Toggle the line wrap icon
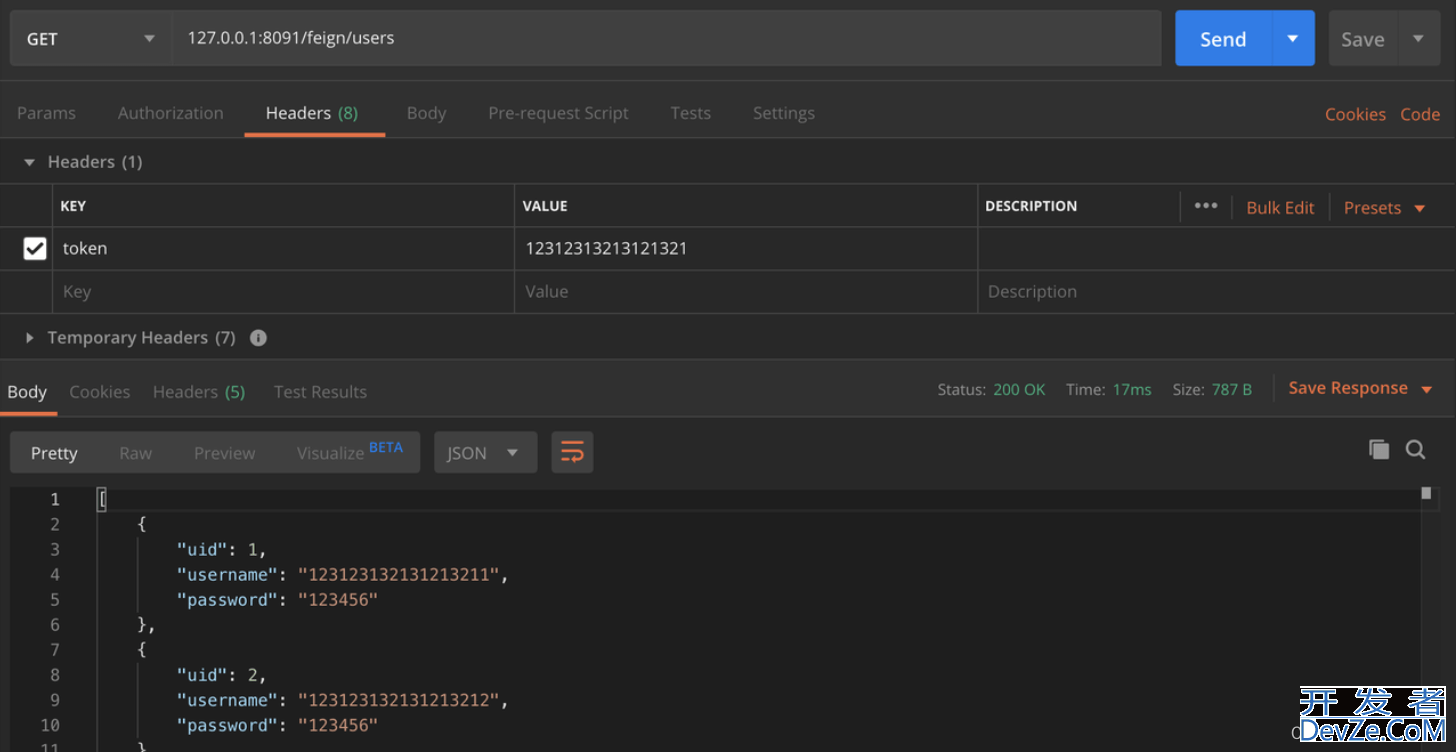Screen dimensions: 1456x752 tap(572, 453)
